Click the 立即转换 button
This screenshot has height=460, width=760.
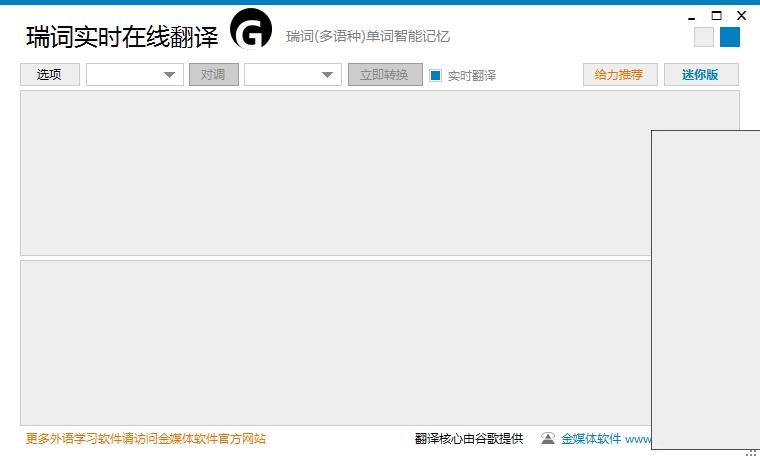(x=385, y=75)
